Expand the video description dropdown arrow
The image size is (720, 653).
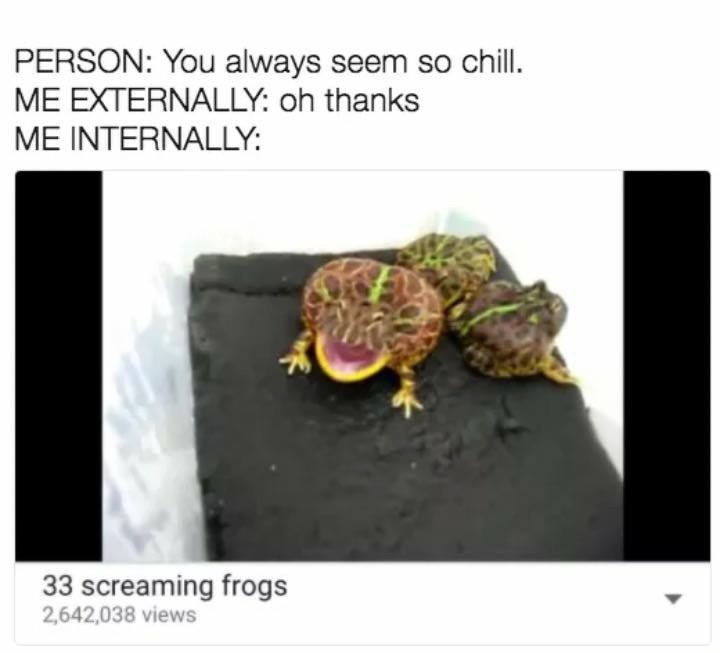(x=673, y=599)
